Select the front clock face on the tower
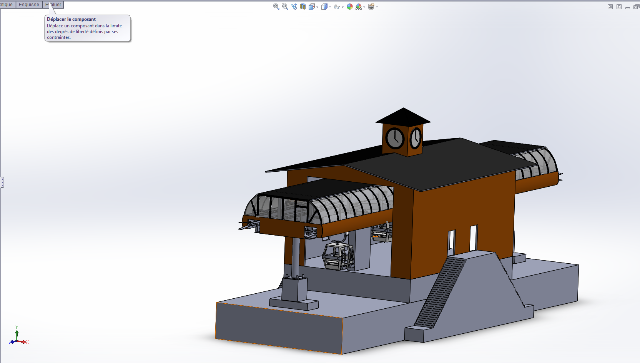Viewport: 640px width, 363px height. coord(395,138)
